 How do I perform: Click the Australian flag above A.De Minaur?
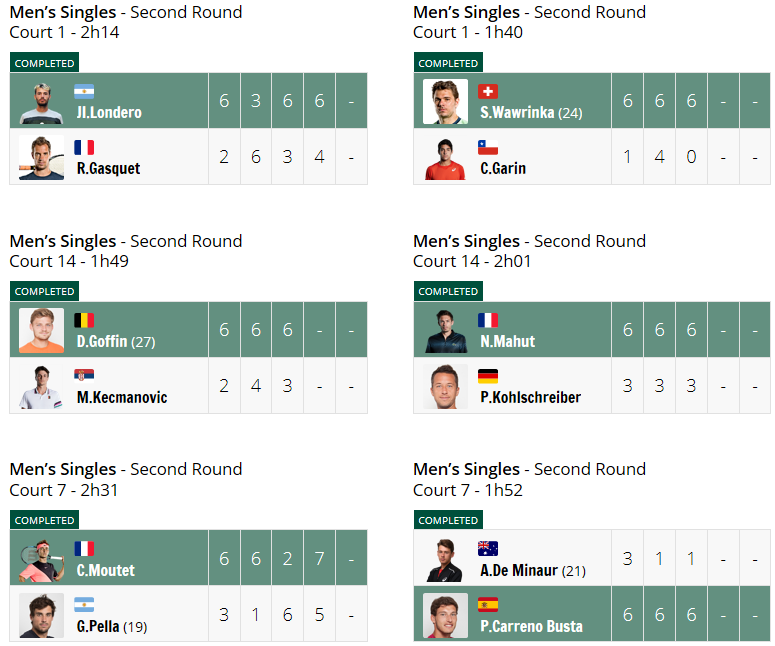(x=487, y=549)
